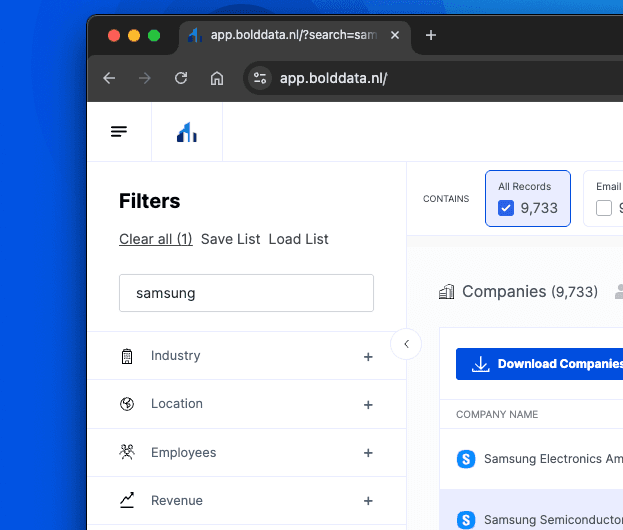Expand the Revenue filter

[368, 501]
